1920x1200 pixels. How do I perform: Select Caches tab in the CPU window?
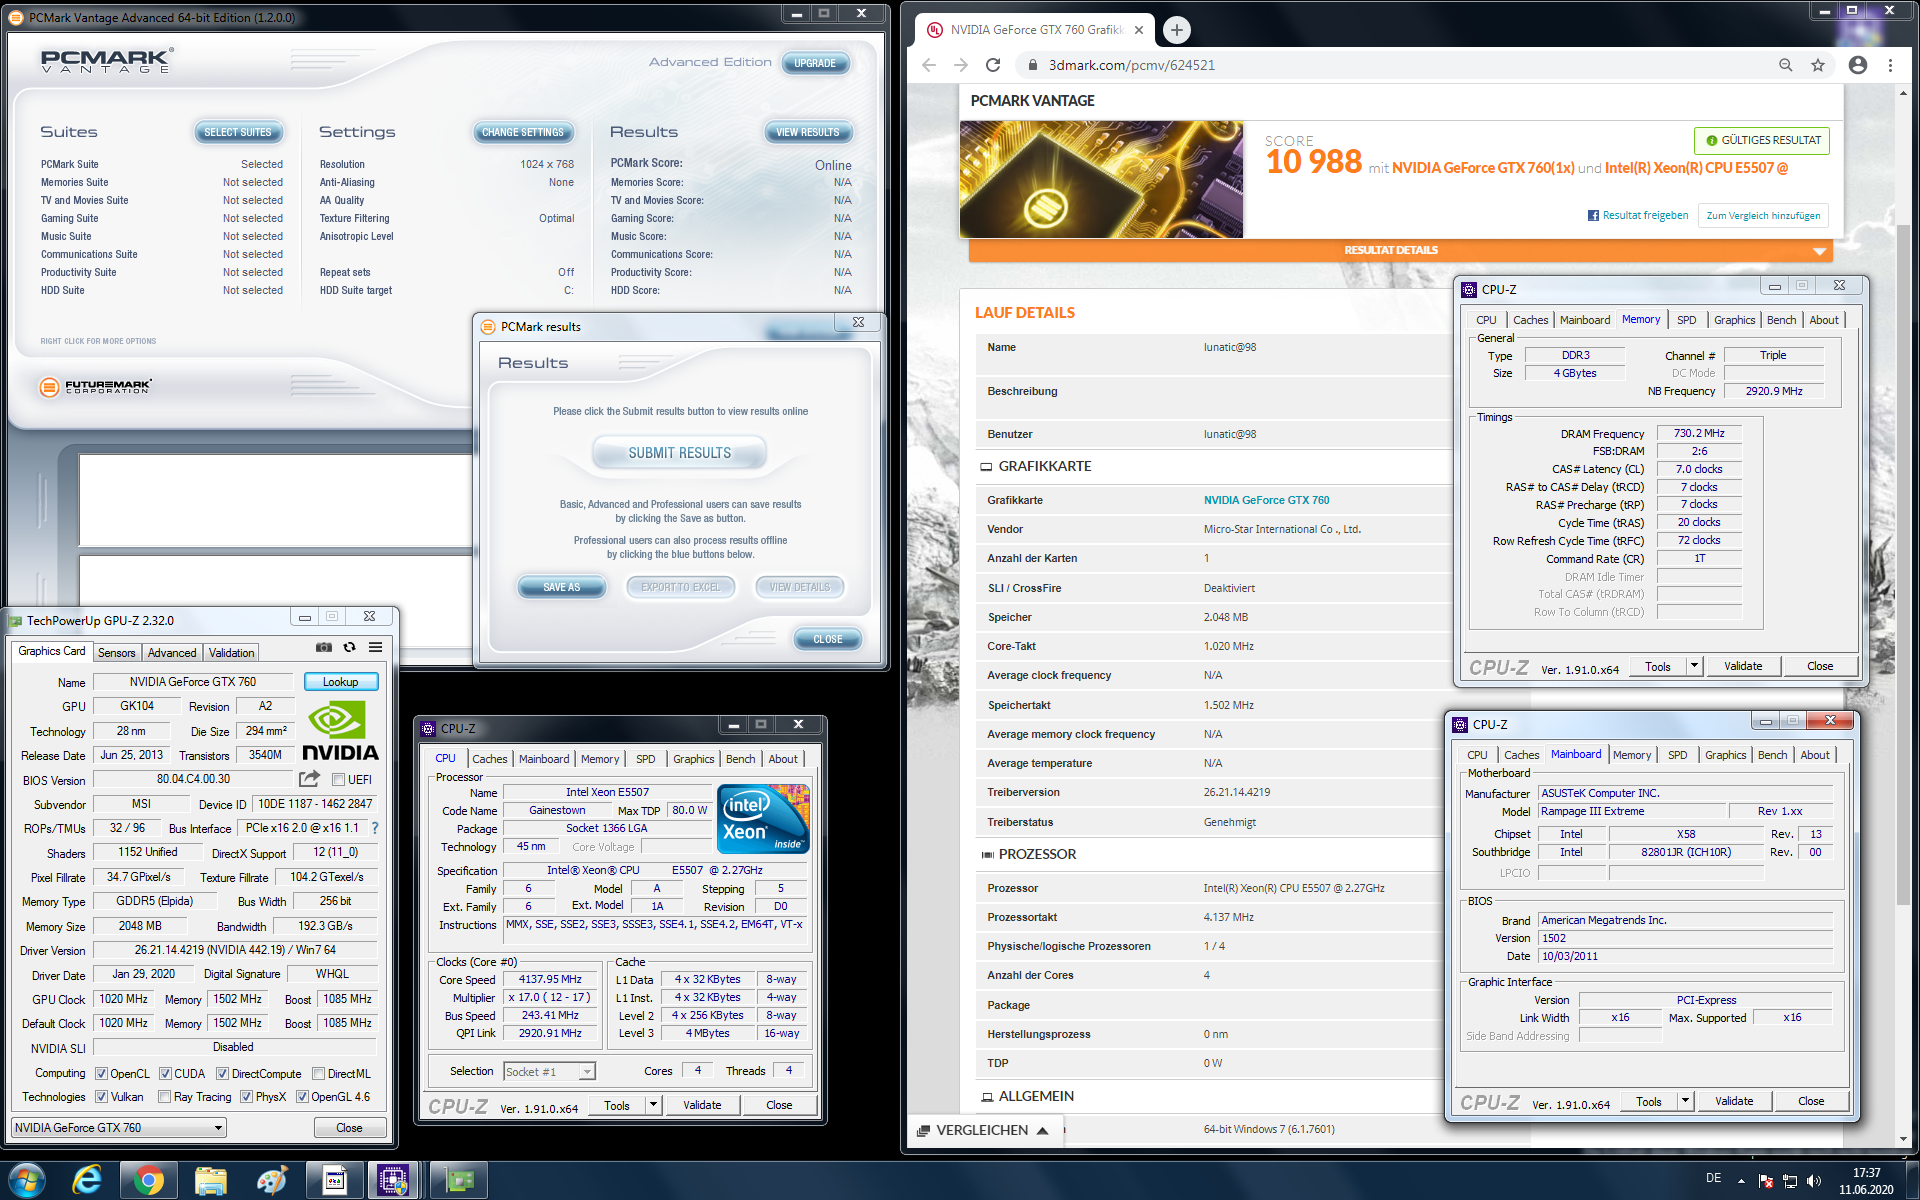pos(490,759)
